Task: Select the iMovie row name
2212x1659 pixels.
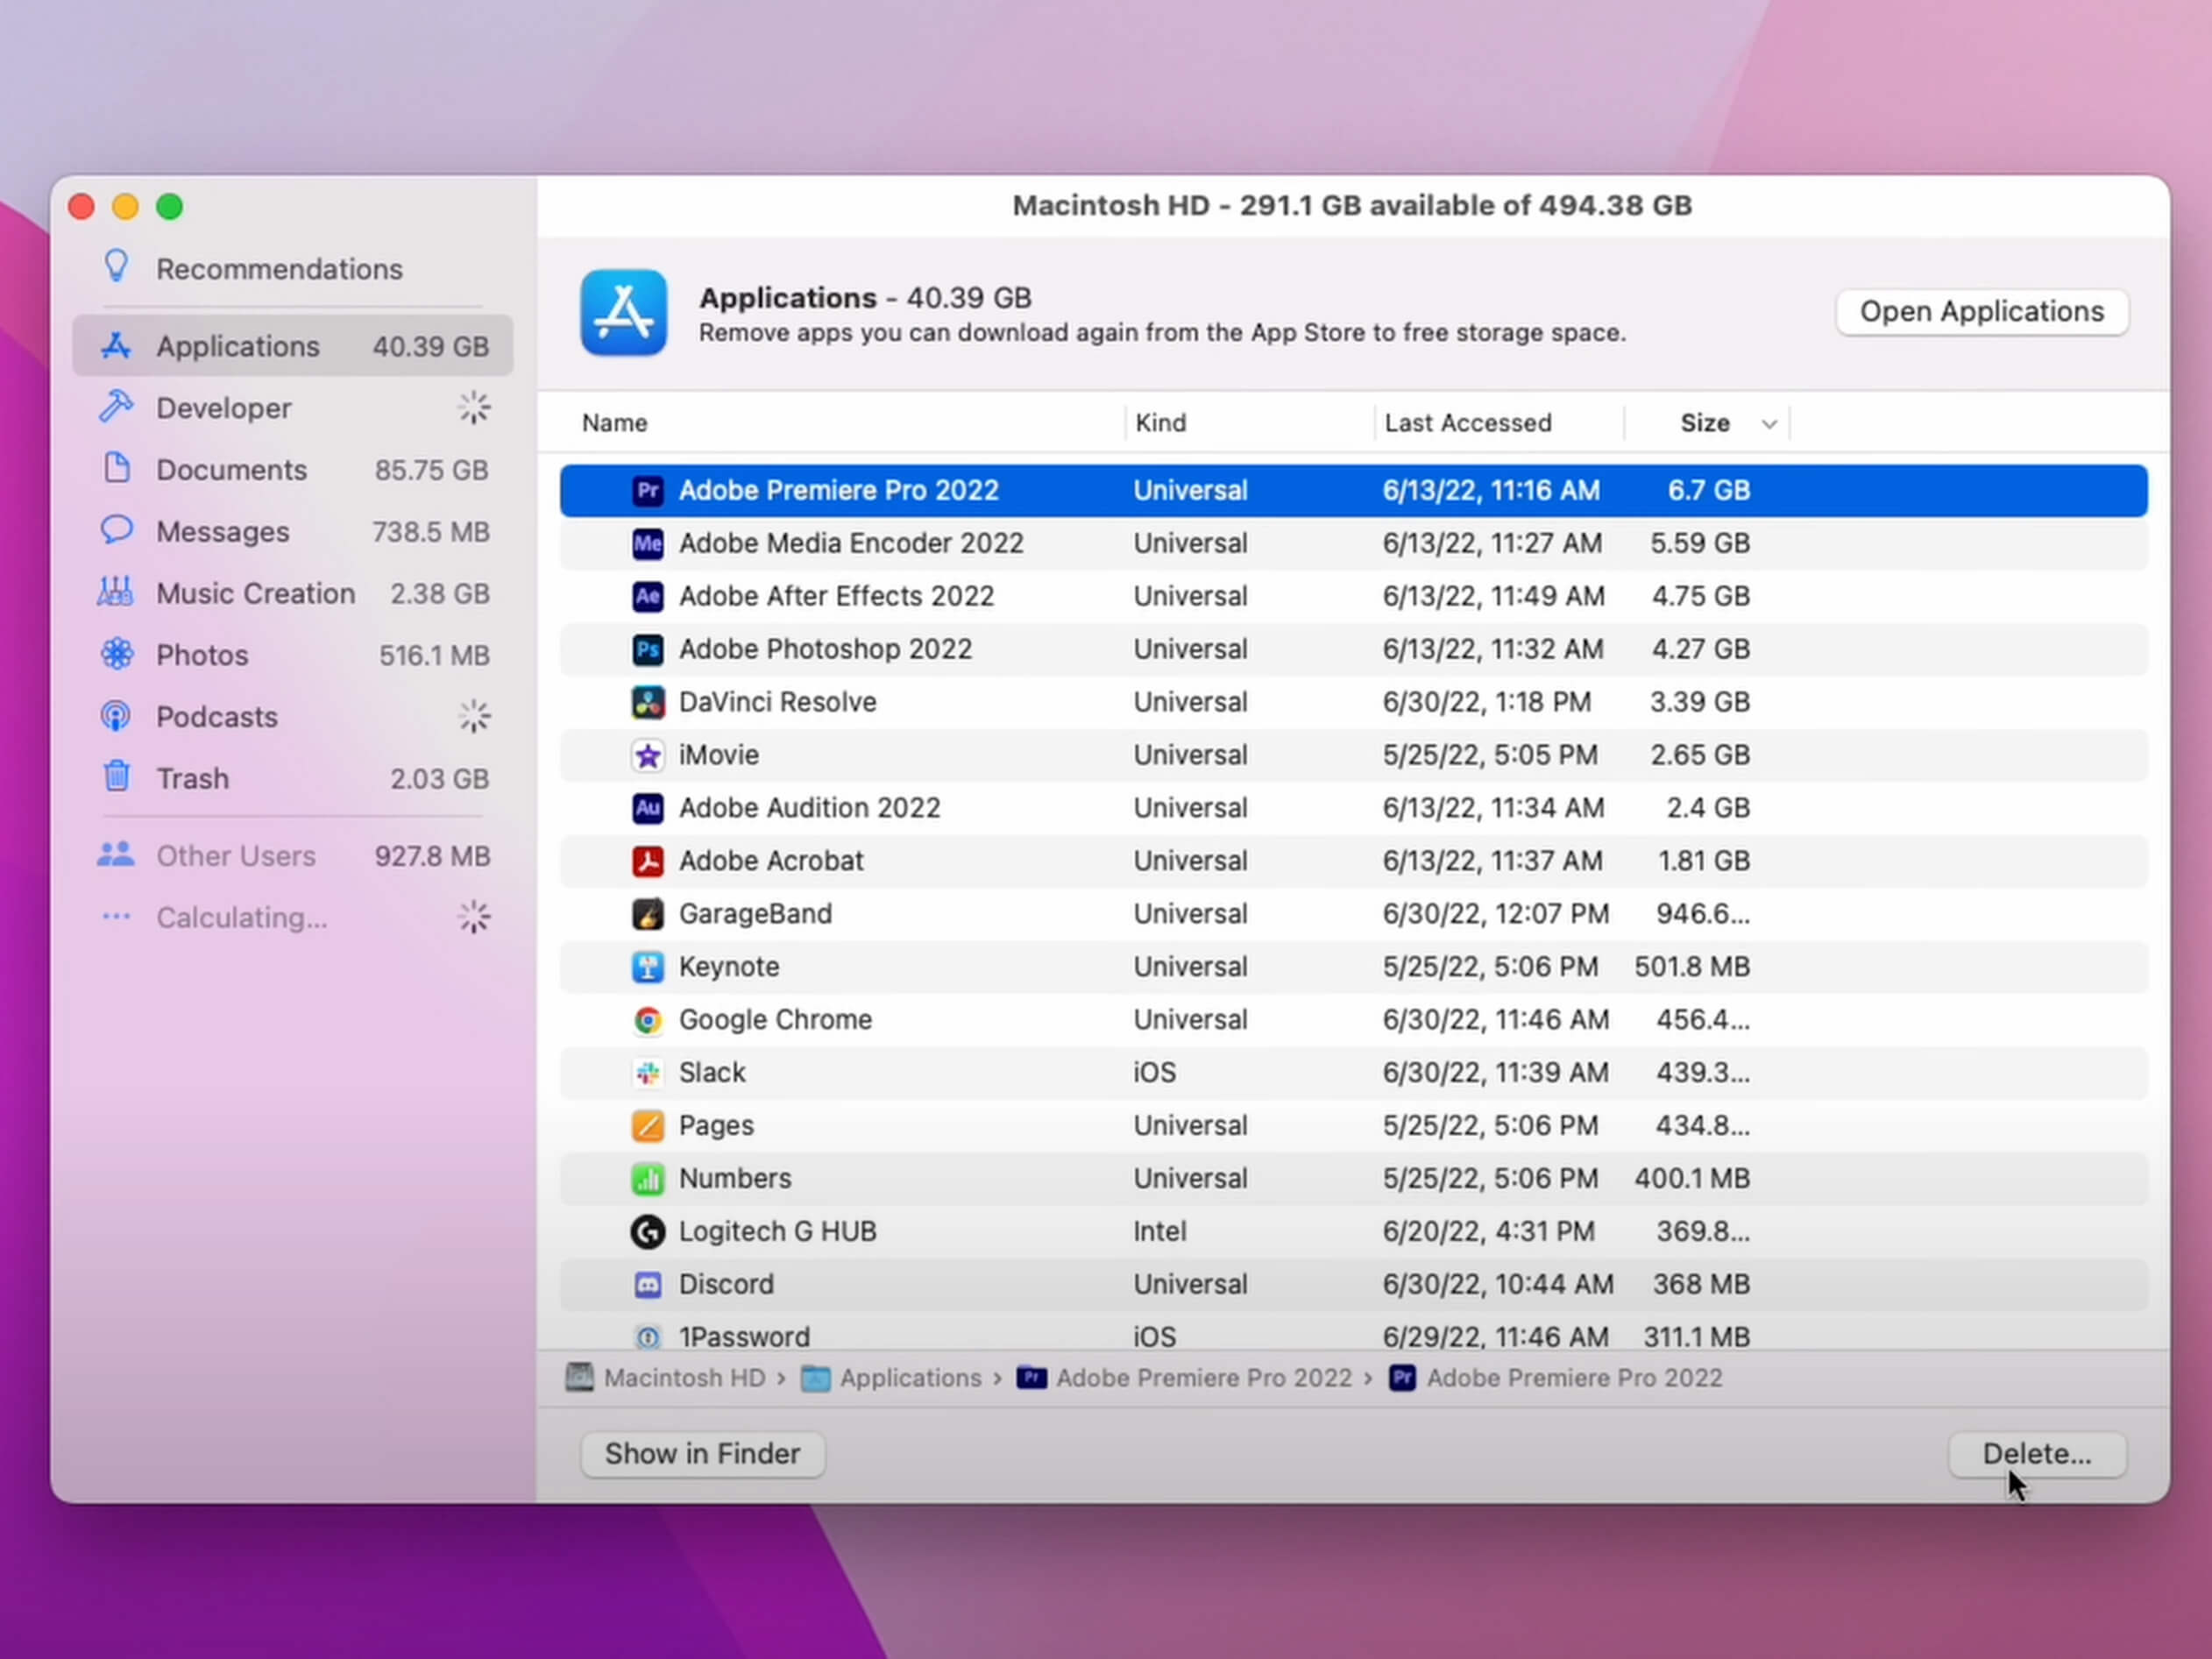Action: coord(718,755)
